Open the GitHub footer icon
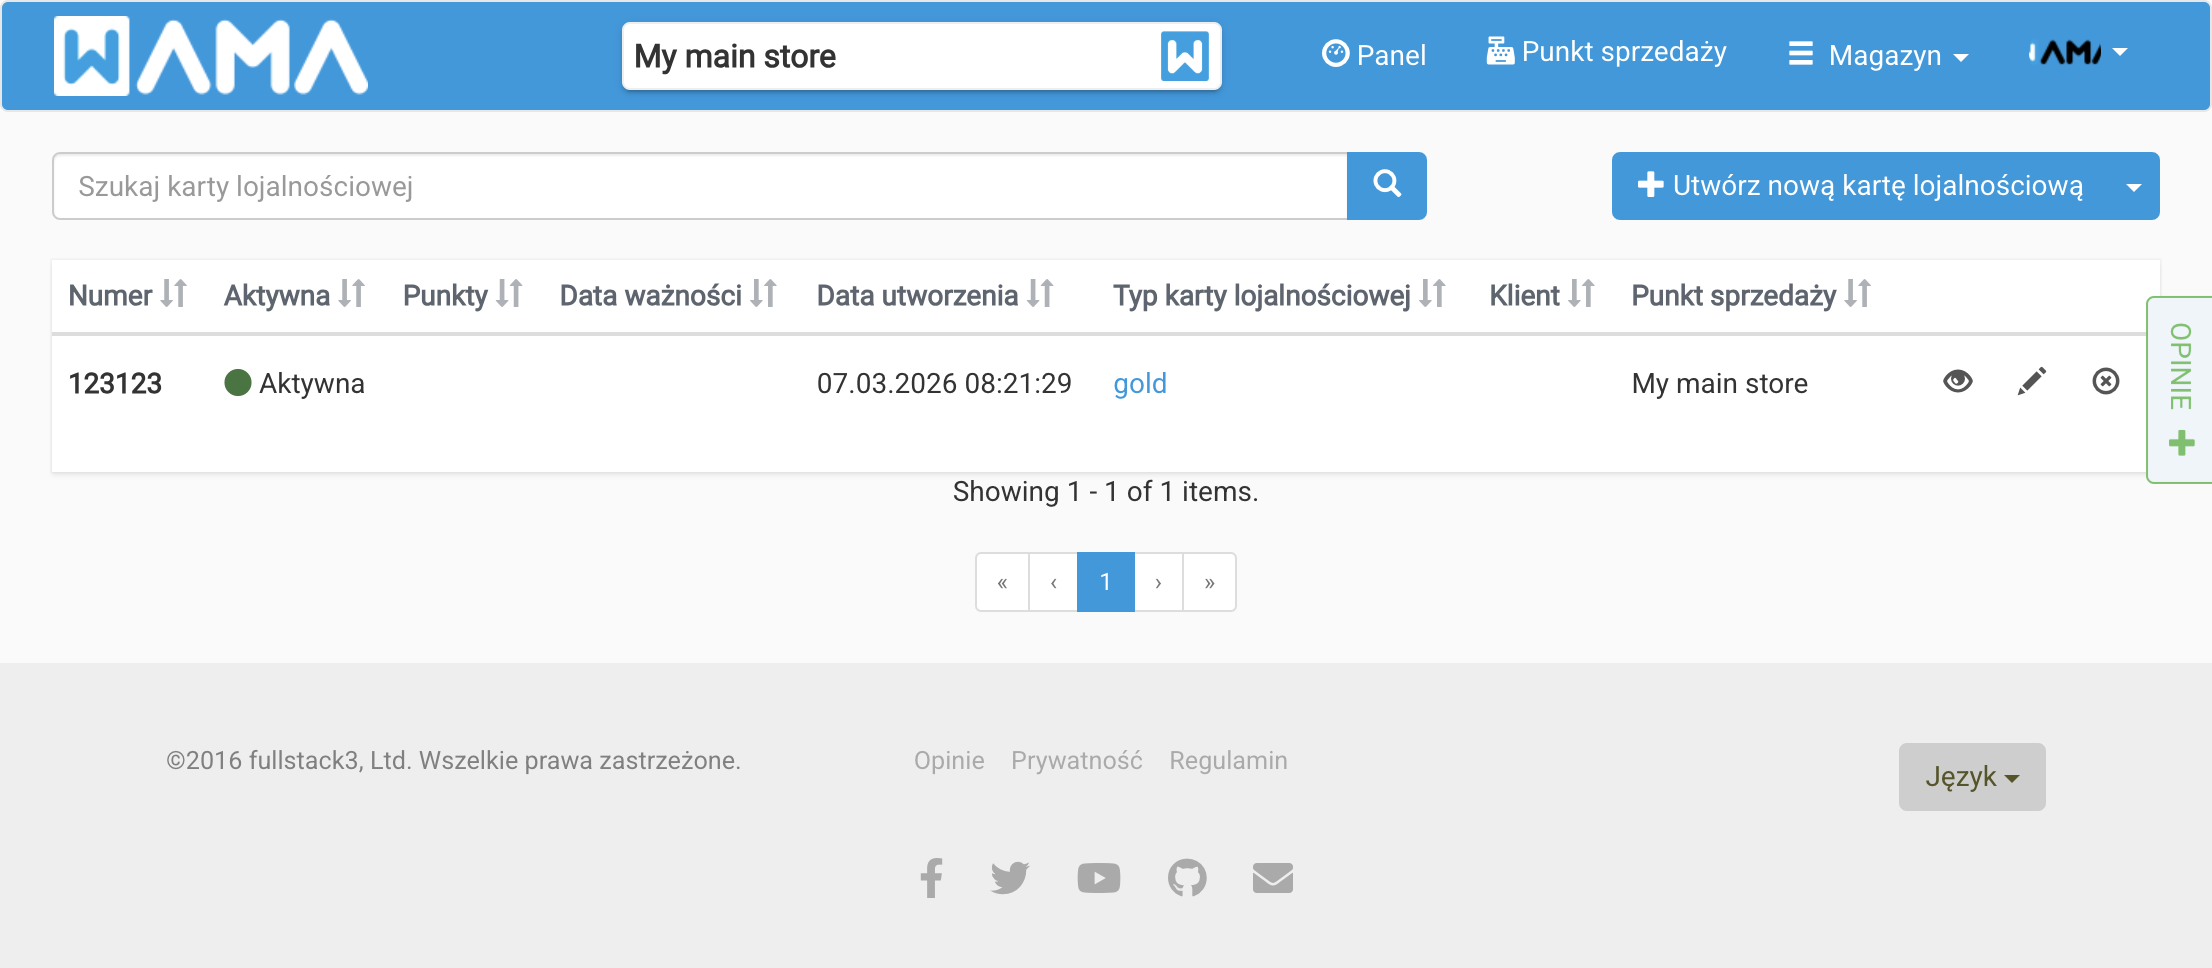The width and height of the screenshot is (2212, 968). 1187,878
